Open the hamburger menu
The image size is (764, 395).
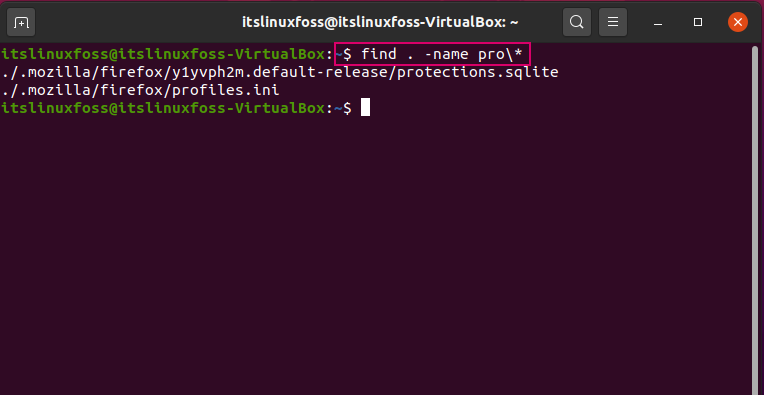613,22
